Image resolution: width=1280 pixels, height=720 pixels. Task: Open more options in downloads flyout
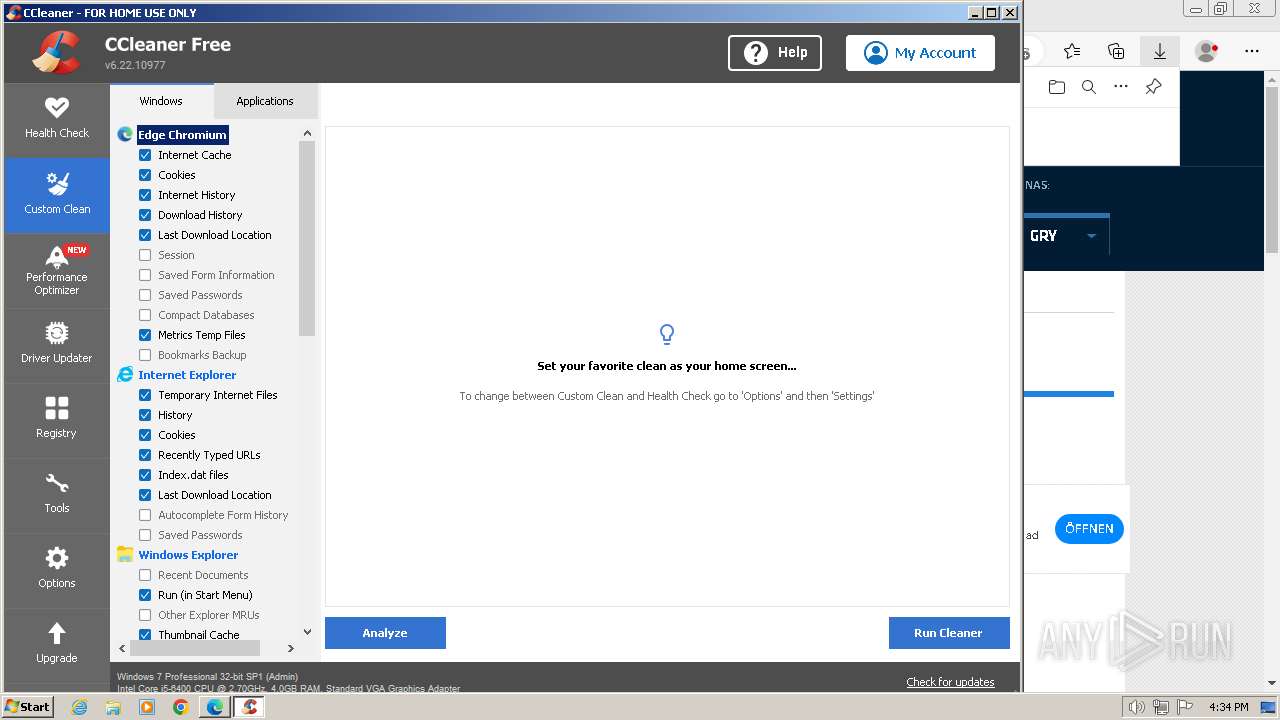(x=1121, y=87)
